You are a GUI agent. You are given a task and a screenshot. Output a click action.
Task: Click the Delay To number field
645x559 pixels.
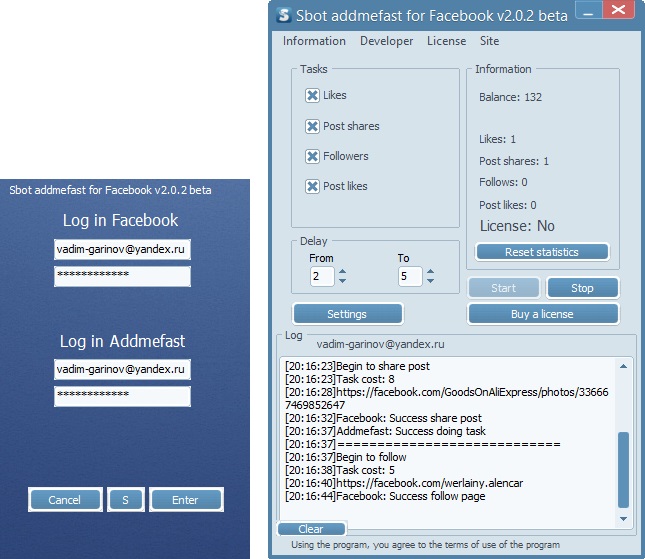pos(410,276)
